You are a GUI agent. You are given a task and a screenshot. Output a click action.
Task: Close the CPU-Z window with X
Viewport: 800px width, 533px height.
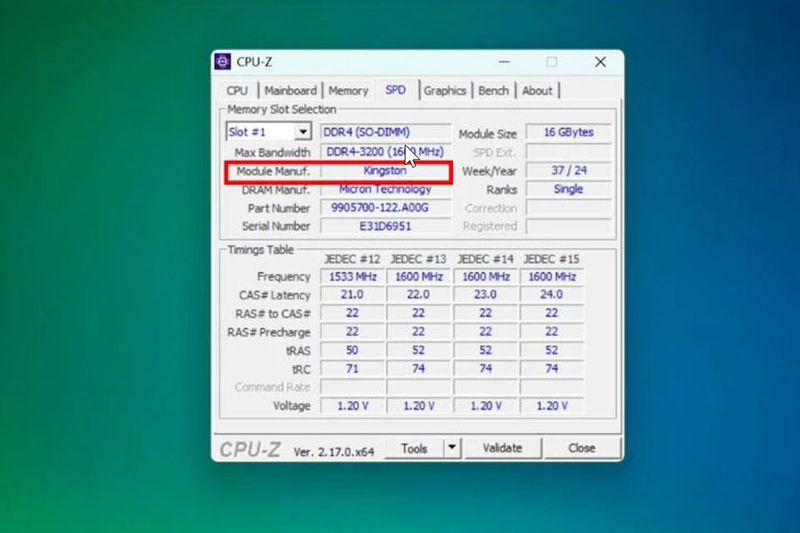(x=600, y=62)
